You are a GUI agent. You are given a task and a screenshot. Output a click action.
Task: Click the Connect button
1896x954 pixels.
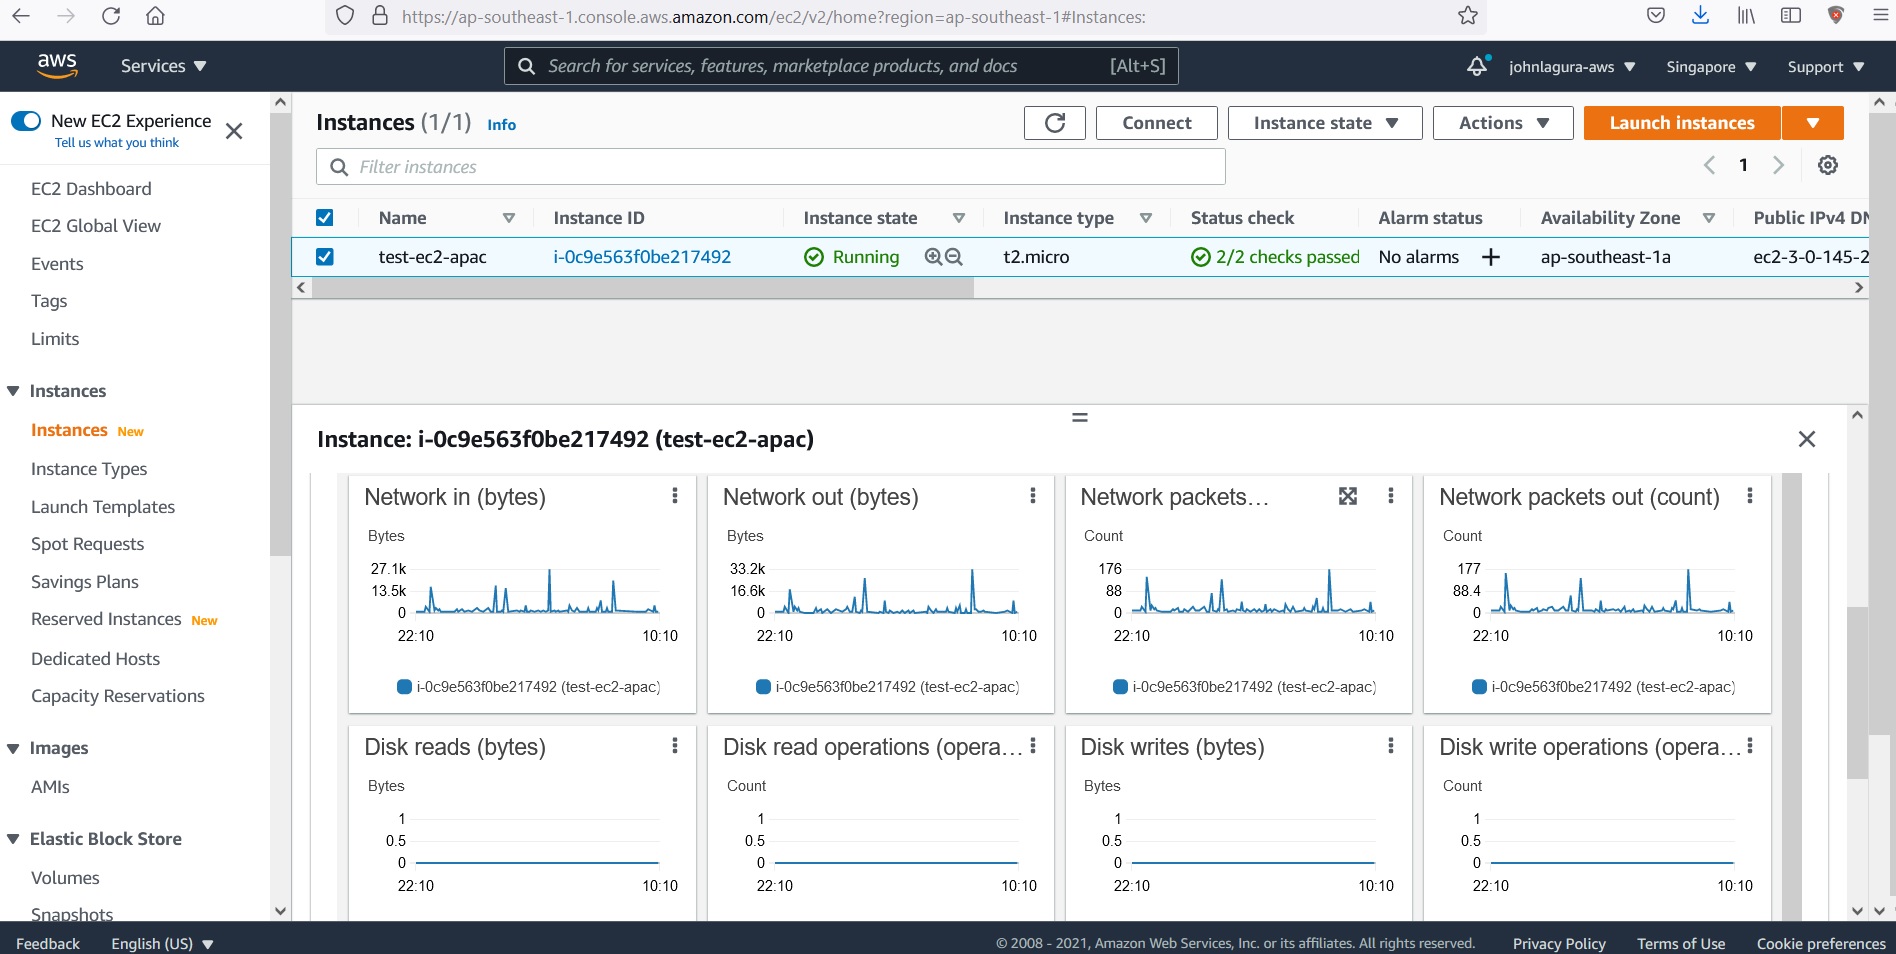tap(1156, 122)
